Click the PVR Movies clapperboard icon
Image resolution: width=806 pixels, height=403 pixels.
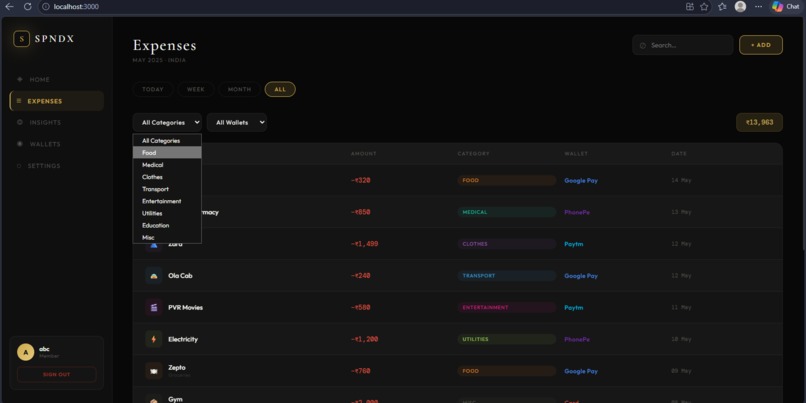(154, 307)
